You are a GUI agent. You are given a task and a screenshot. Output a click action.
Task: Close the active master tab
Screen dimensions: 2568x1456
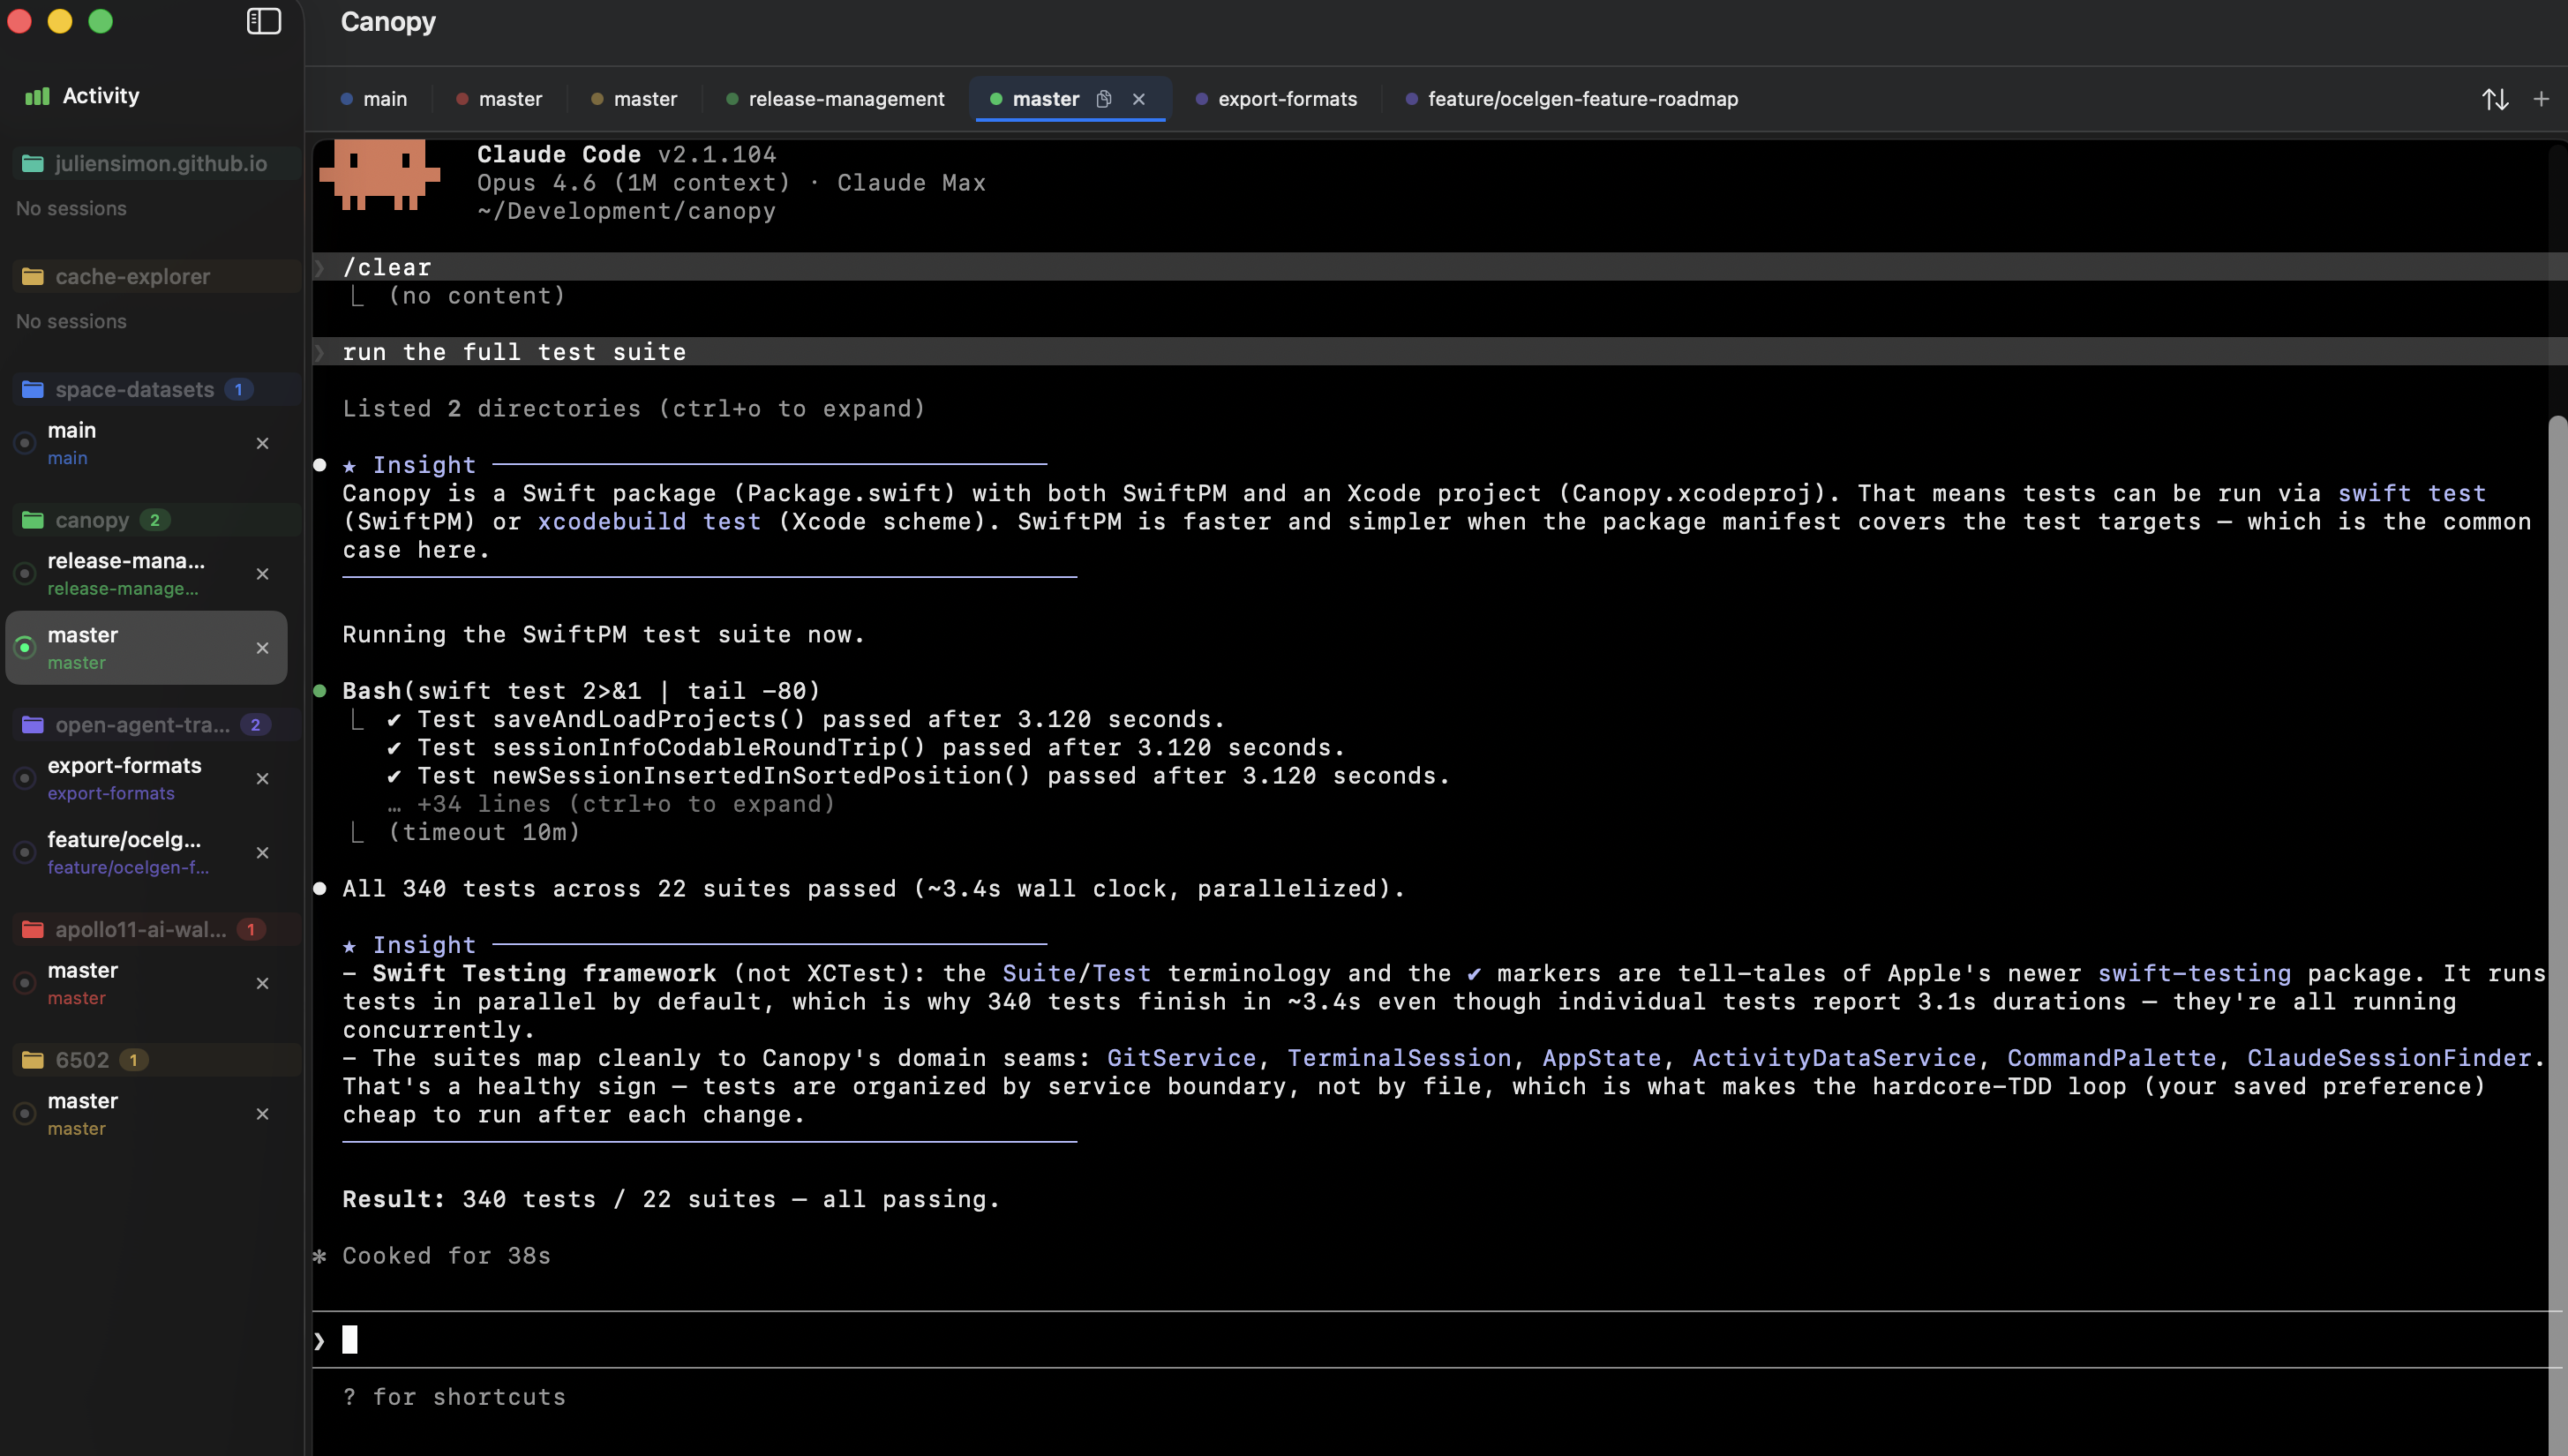(1138, 99)
